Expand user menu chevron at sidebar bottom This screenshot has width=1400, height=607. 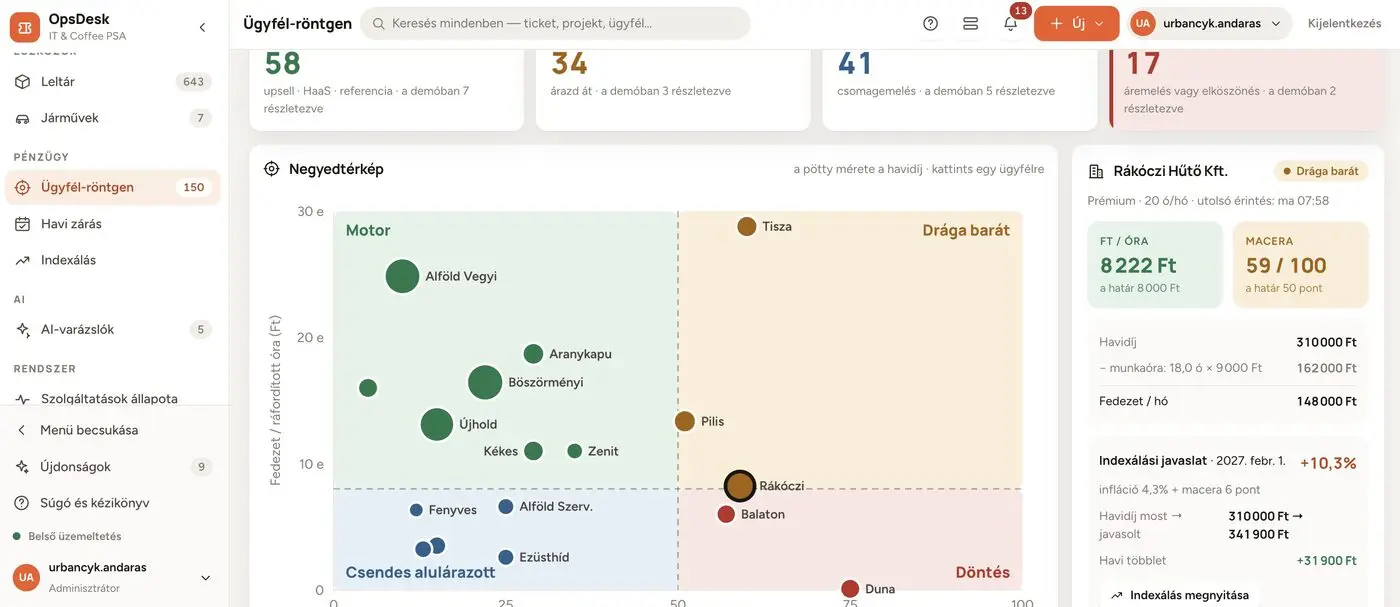(206, 578)
